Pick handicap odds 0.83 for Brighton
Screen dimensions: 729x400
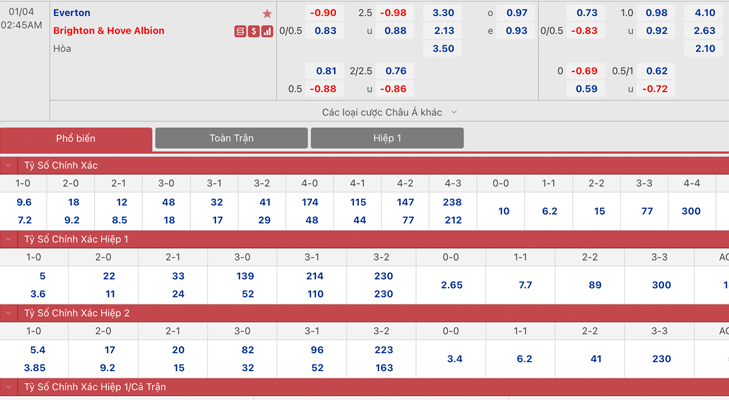pyautogui.click(x=324, y=31)
